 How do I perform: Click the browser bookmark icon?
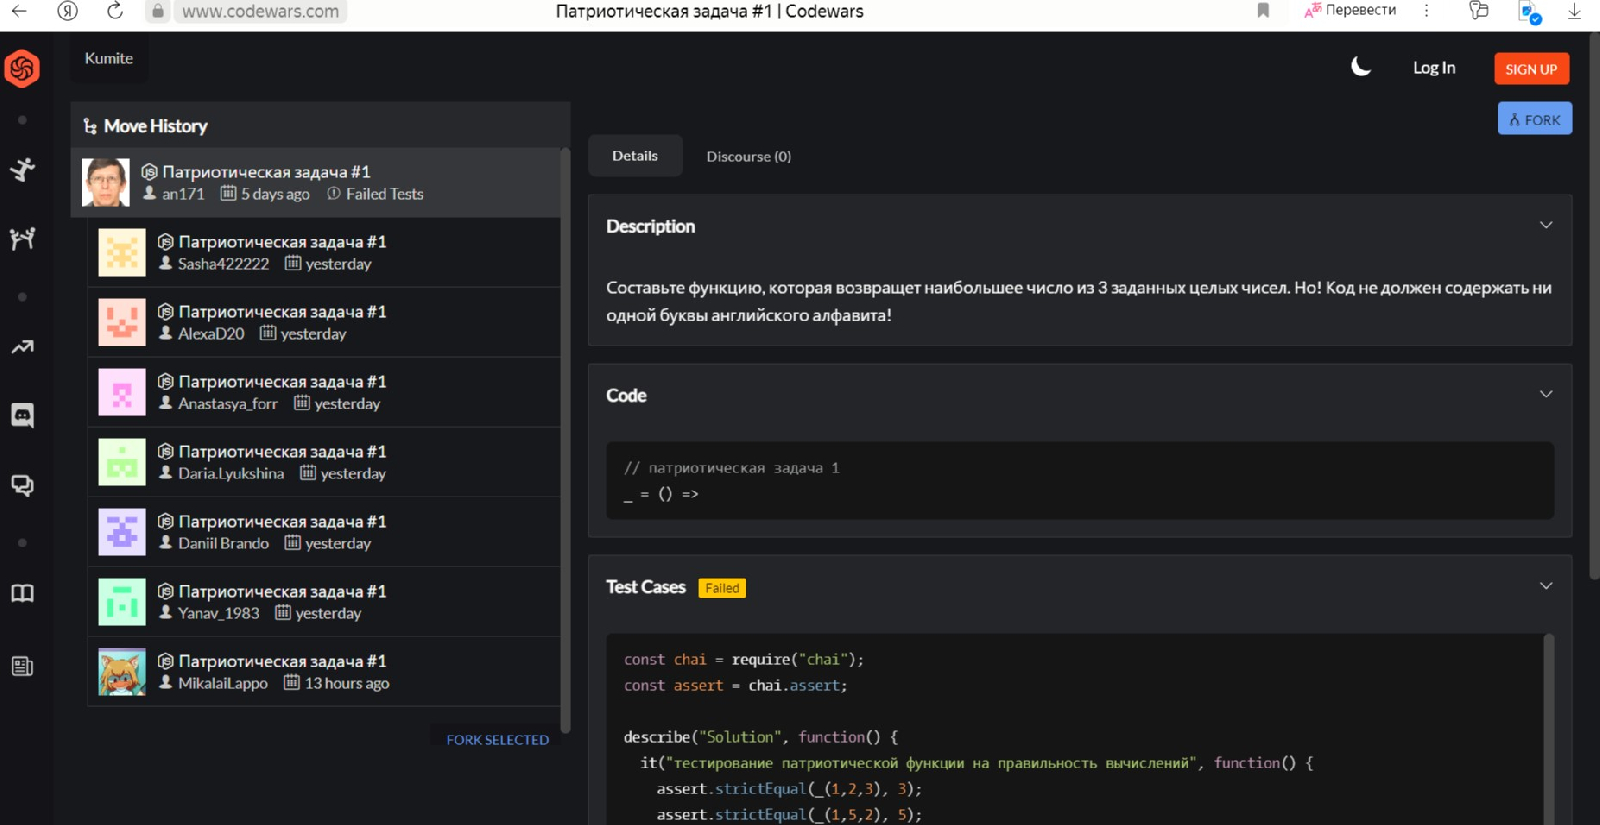[x=1263, y=11]
